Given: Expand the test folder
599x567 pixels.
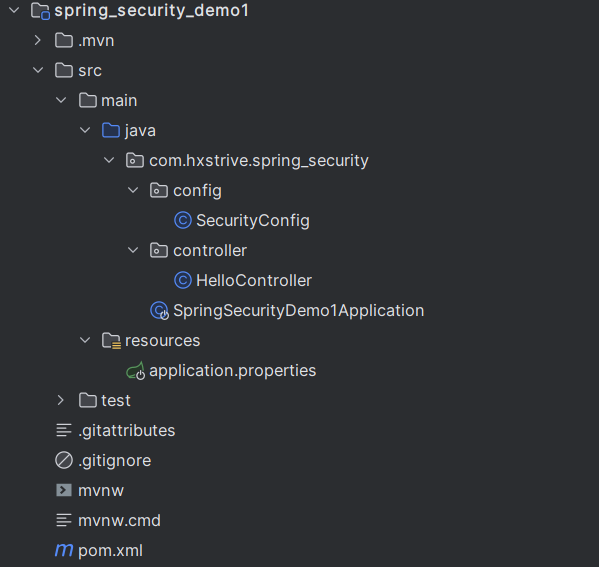Looking at the screenshot, I should 61,400.
